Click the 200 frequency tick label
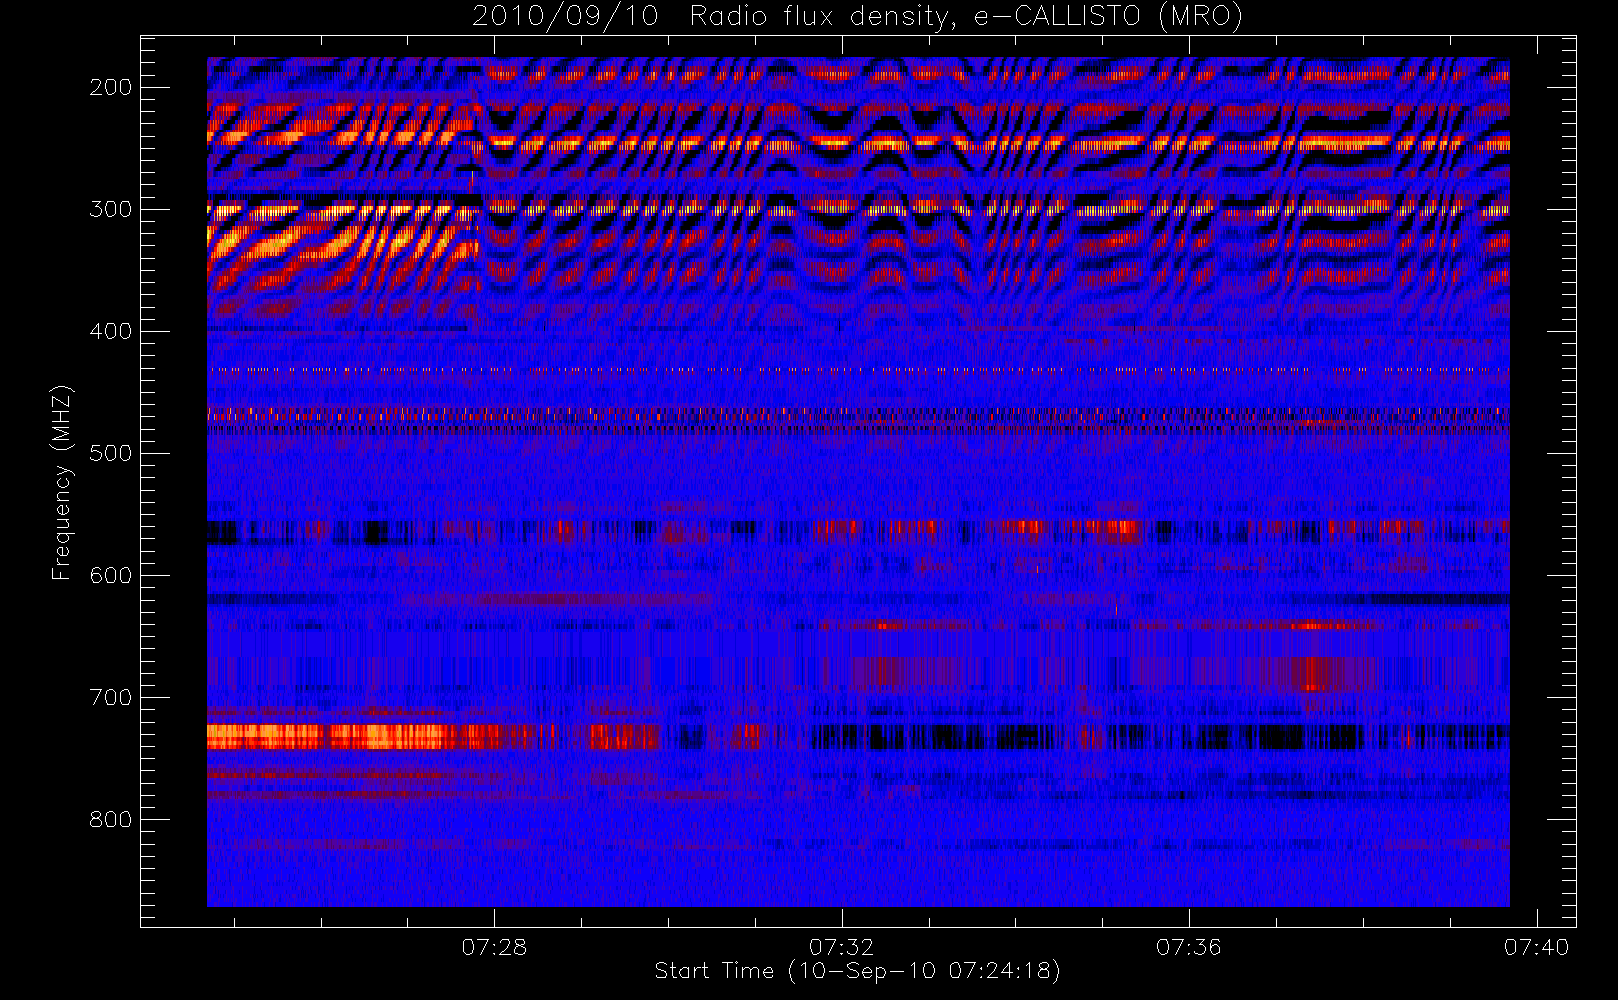The width and height of the screenshot is (1618, 1000). pyautogui.click(x=110, y=87)
